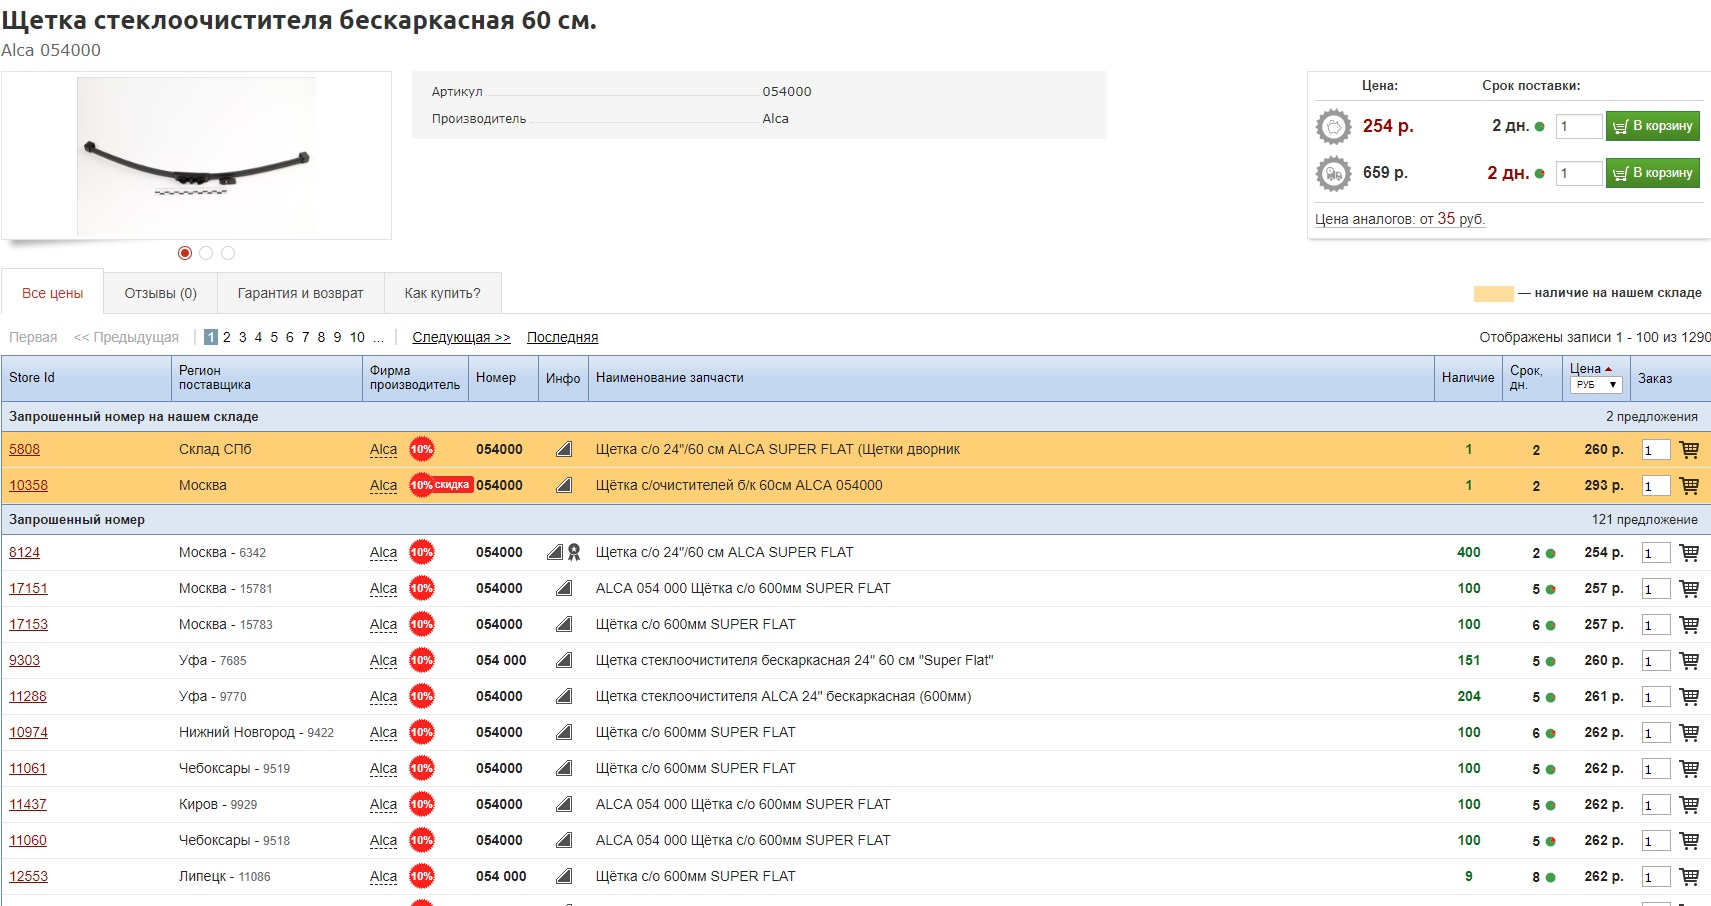Click the wiper blade product image
The image size is (1711, 906).
coord(196,156)
